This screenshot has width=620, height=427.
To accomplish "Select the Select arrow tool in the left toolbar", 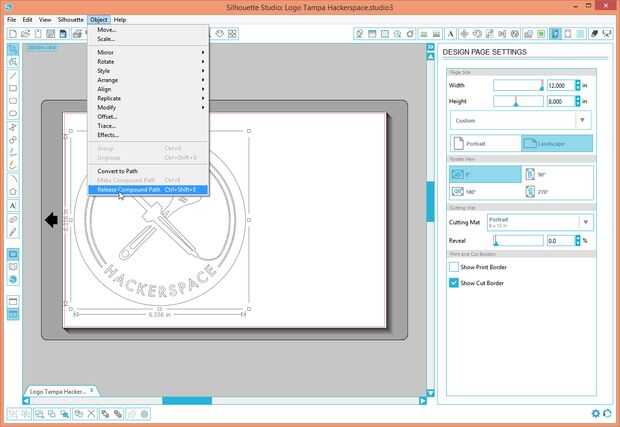I will (13, 49).
